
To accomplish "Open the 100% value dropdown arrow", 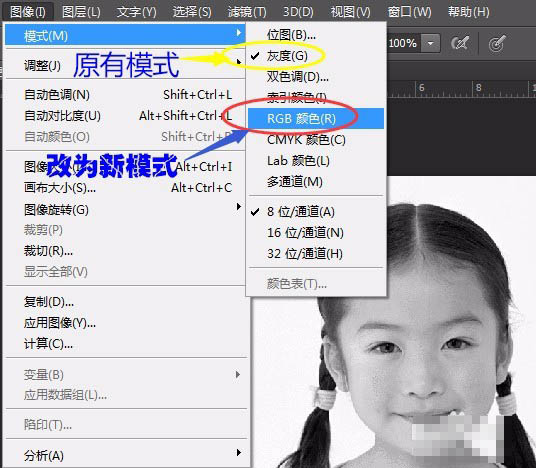I will tap(430, 43).
